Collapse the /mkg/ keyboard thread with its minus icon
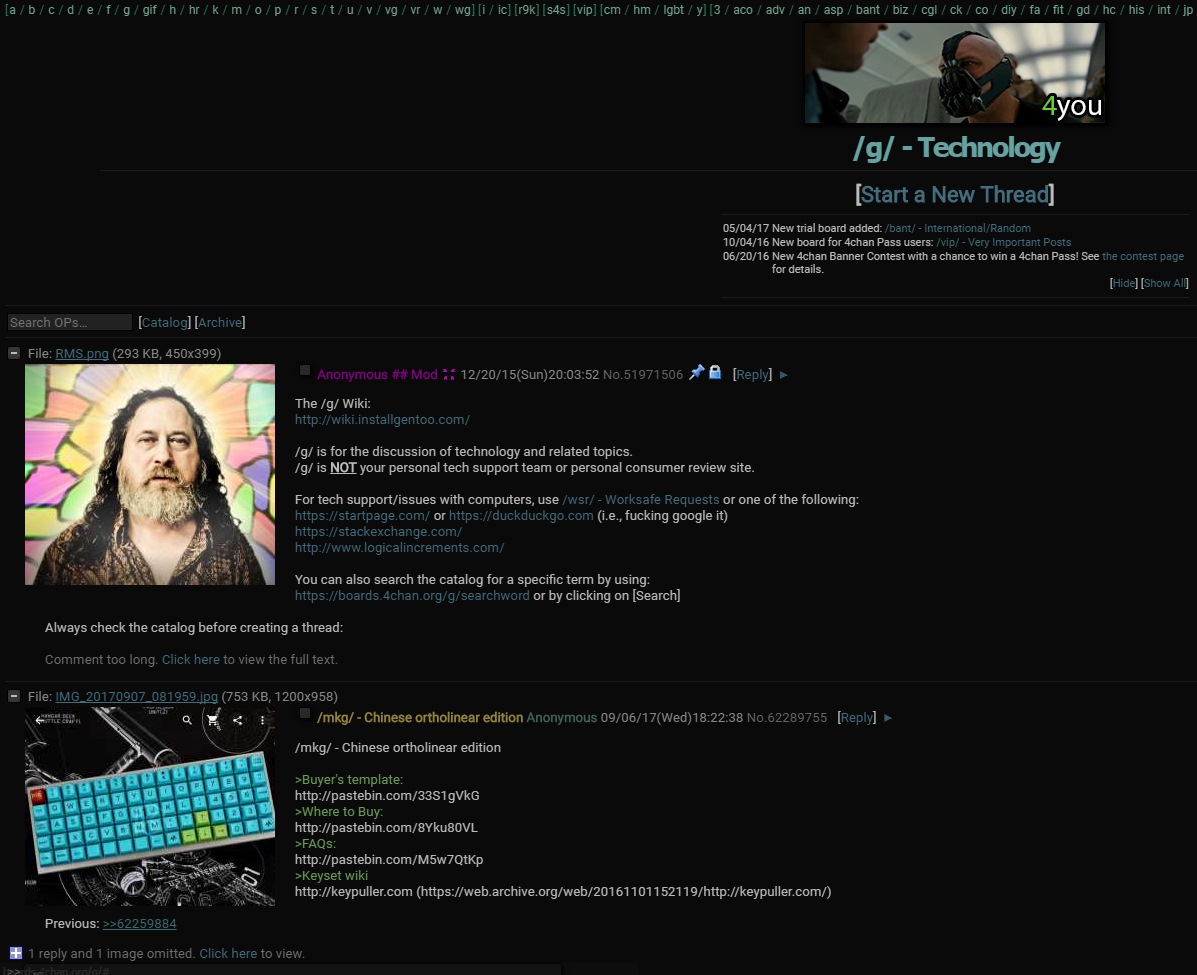The height and width of the screenshot is (975, 1197). (13, 697)
